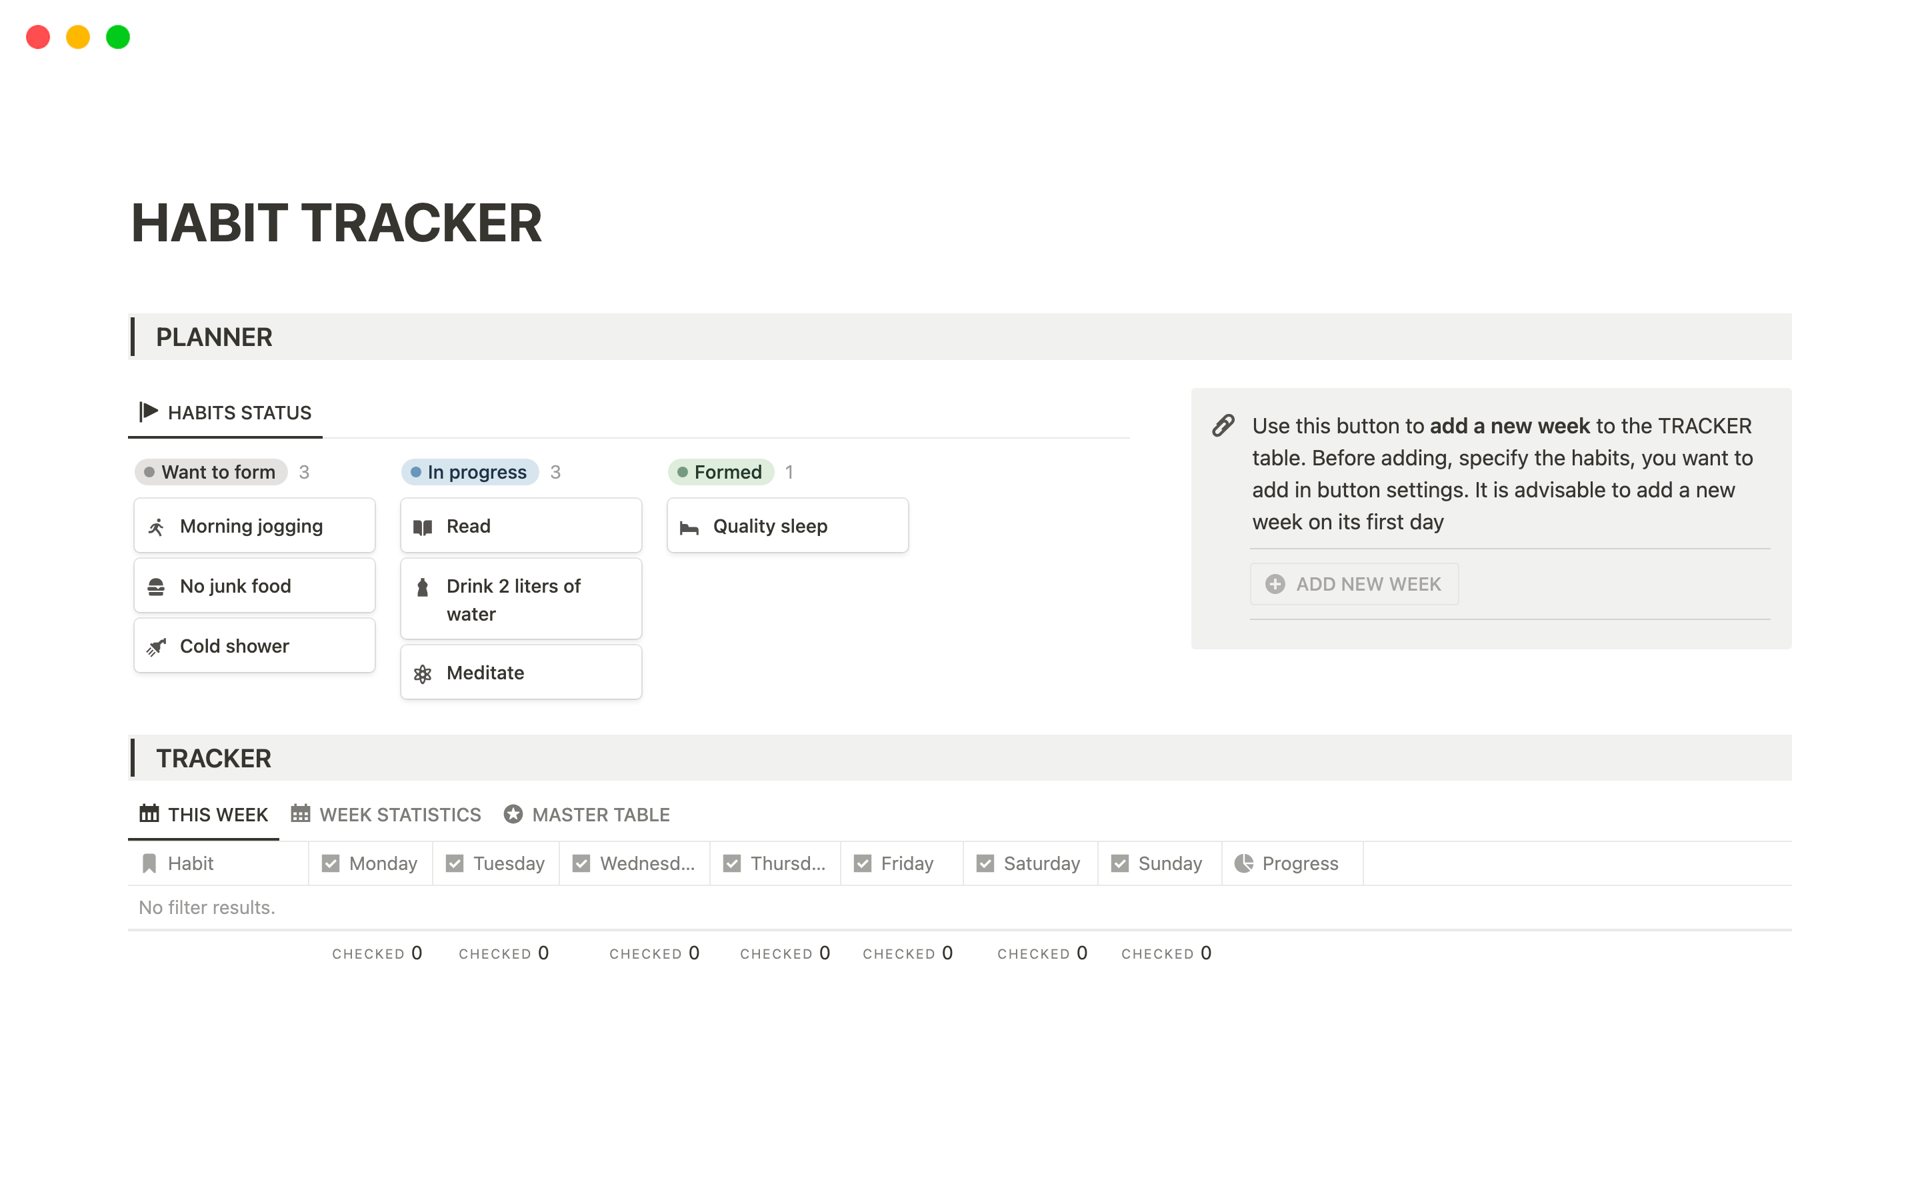This screenshot has width=1920, height=1200.
Task: Toggle the Sunday column header checkbox
Action: click(1120, 862)
